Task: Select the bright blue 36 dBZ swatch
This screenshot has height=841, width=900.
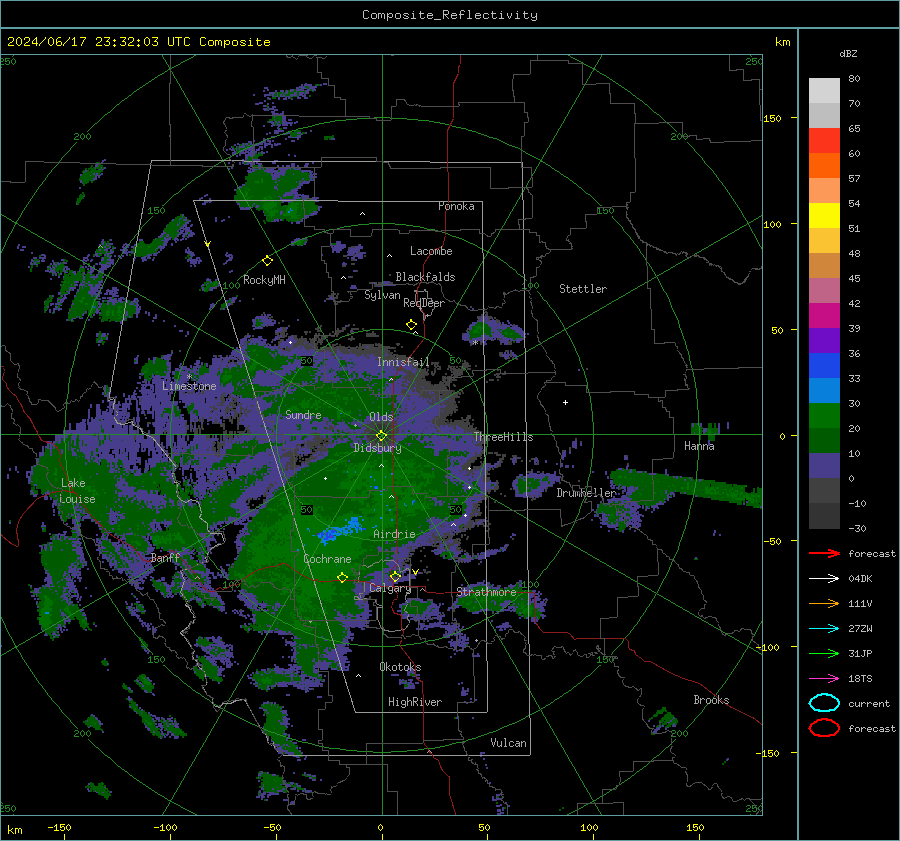Action: tap(824, 365)
